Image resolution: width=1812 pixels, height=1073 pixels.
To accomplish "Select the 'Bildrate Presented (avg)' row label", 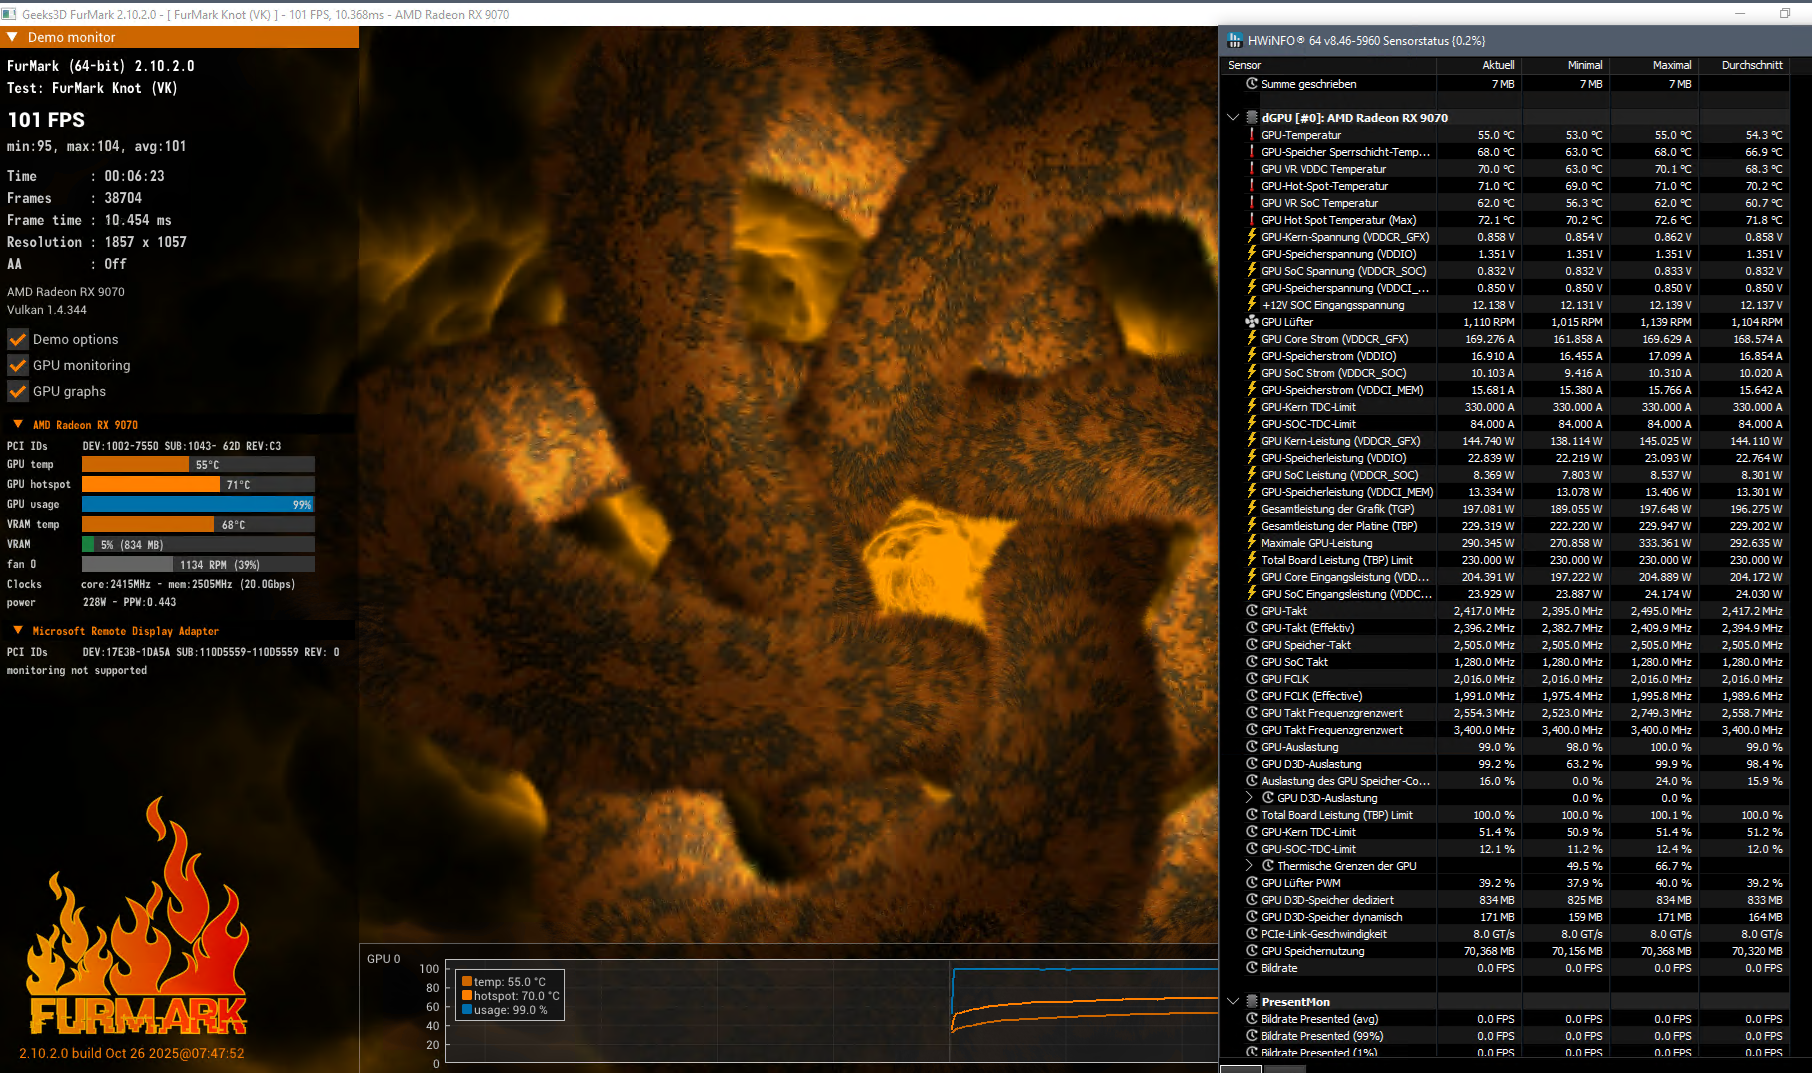I will [x=1320, y=1019].
